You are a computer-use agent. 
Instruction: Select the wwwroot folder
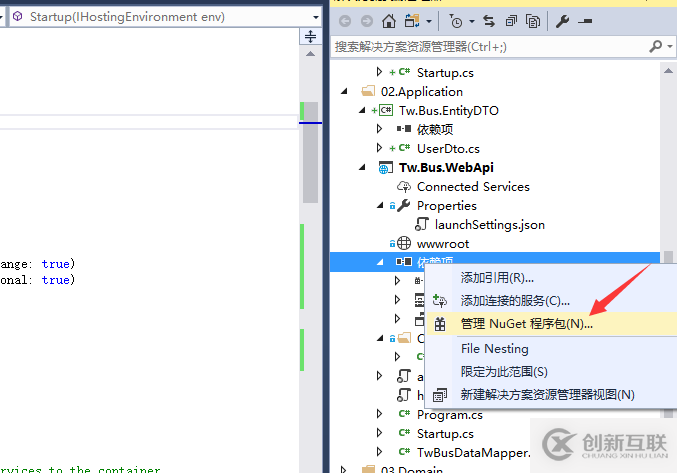[x=443, y=244]
